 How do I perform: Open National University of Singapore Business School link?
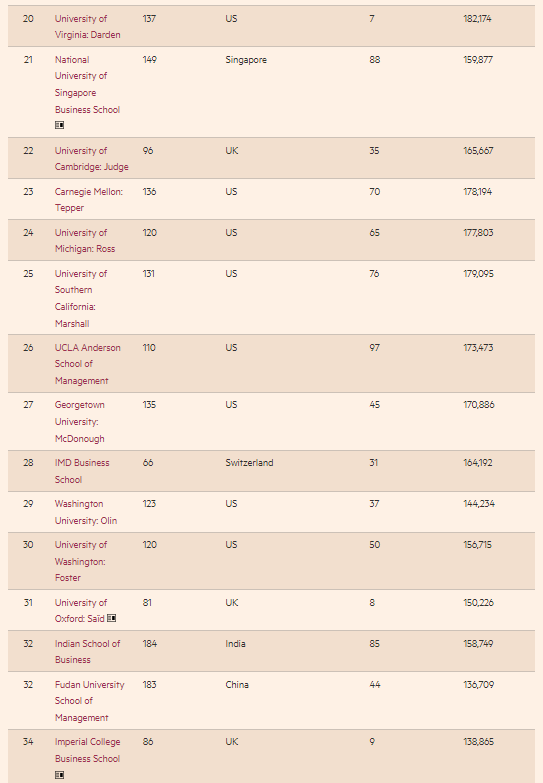(x=87, y=84)
